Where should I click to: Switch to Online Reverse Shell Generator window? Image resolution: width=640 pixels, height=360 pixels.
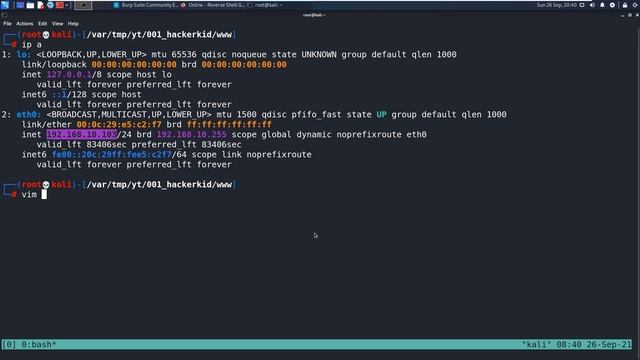(213, 5)
